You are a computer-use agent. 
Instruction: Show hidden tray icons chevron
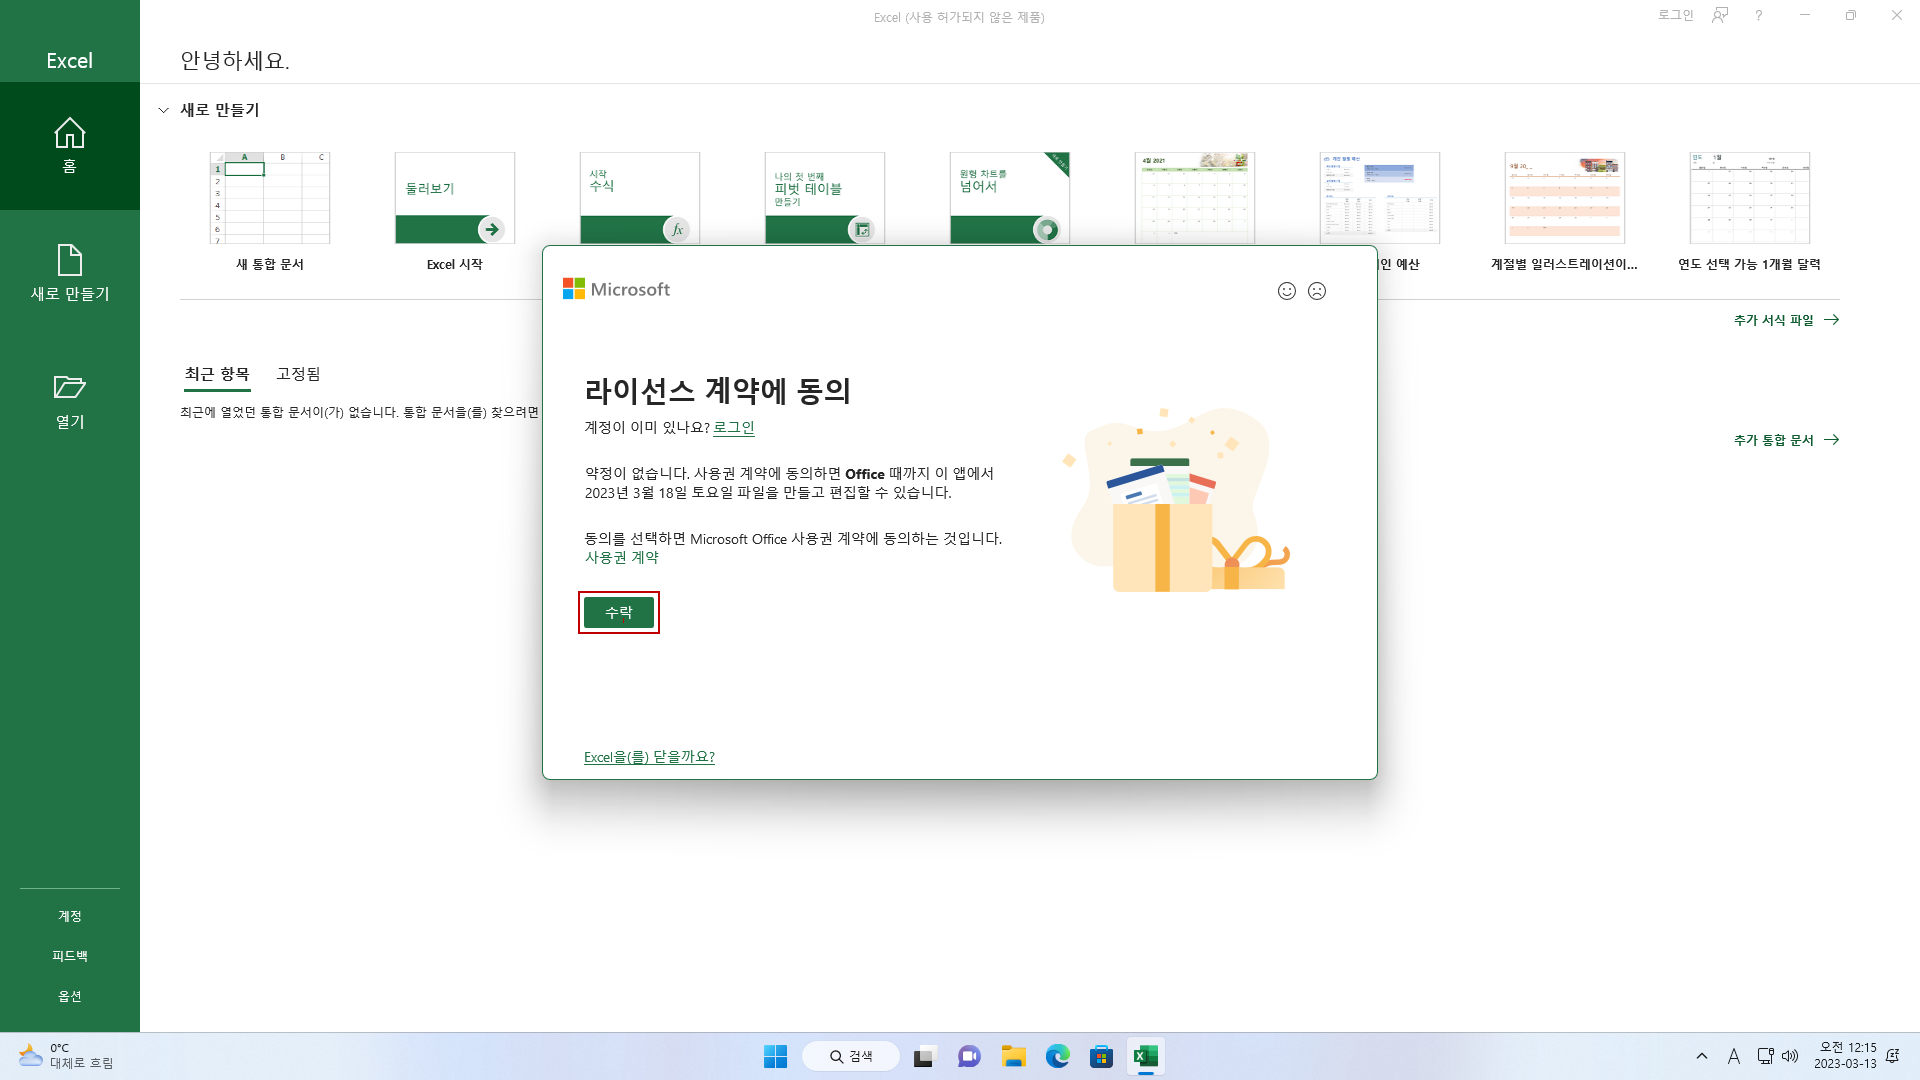(1702, 1056)
